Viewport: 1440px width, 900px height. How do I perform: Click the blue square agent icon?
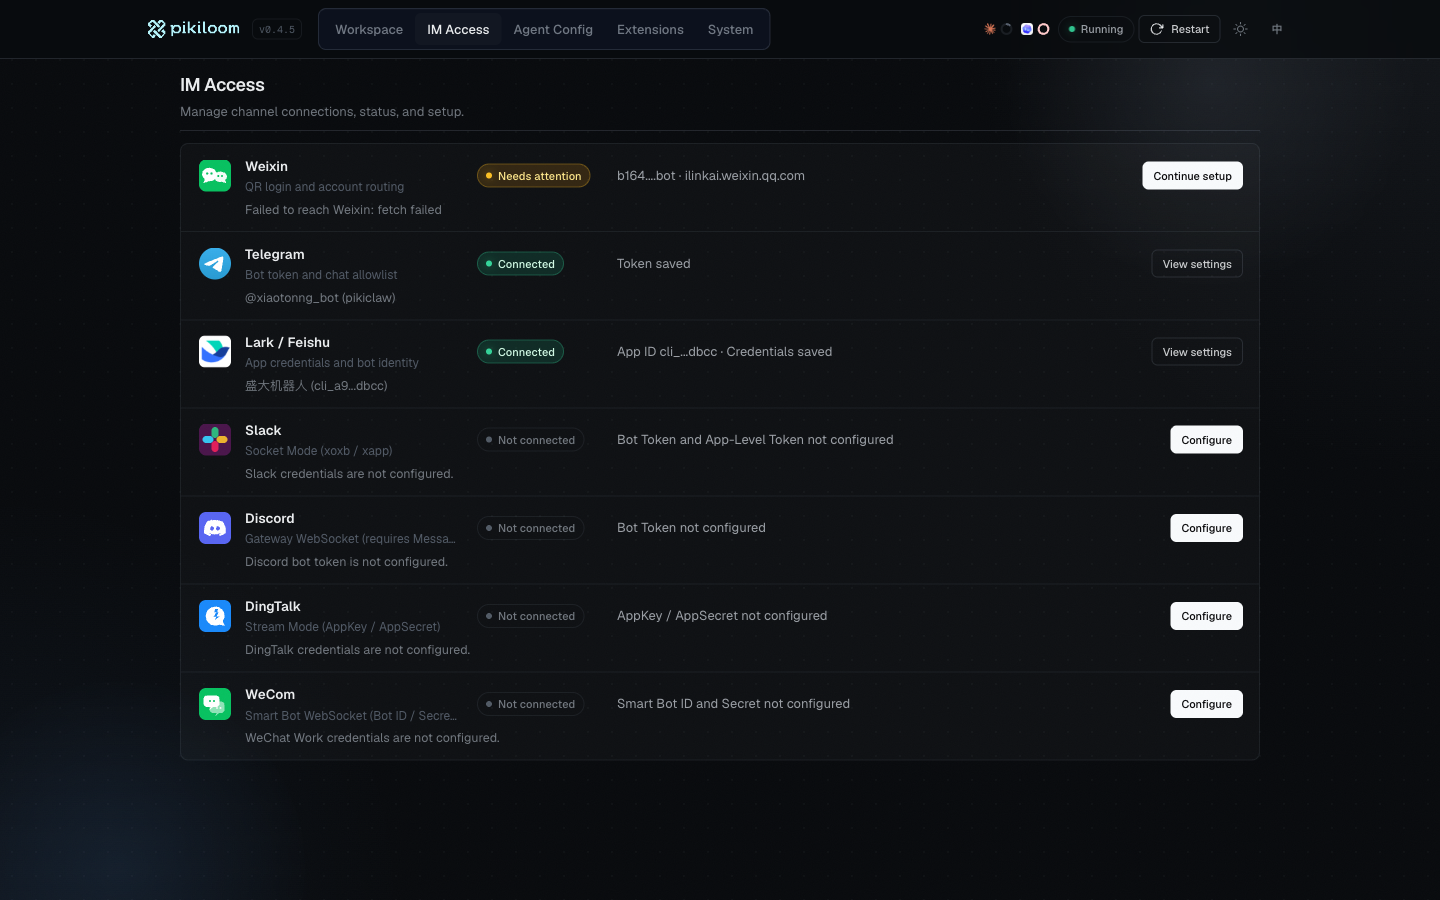coord(1026,29)
